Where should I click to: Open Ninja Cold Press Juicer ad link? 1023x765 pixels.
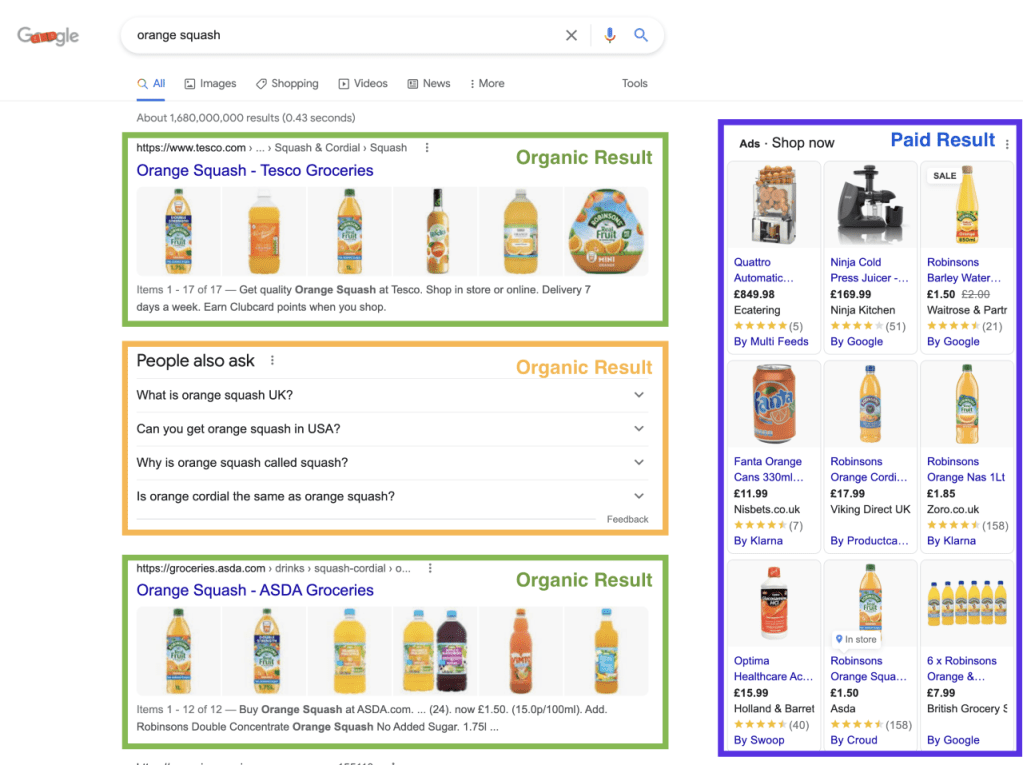click(869, 270)
